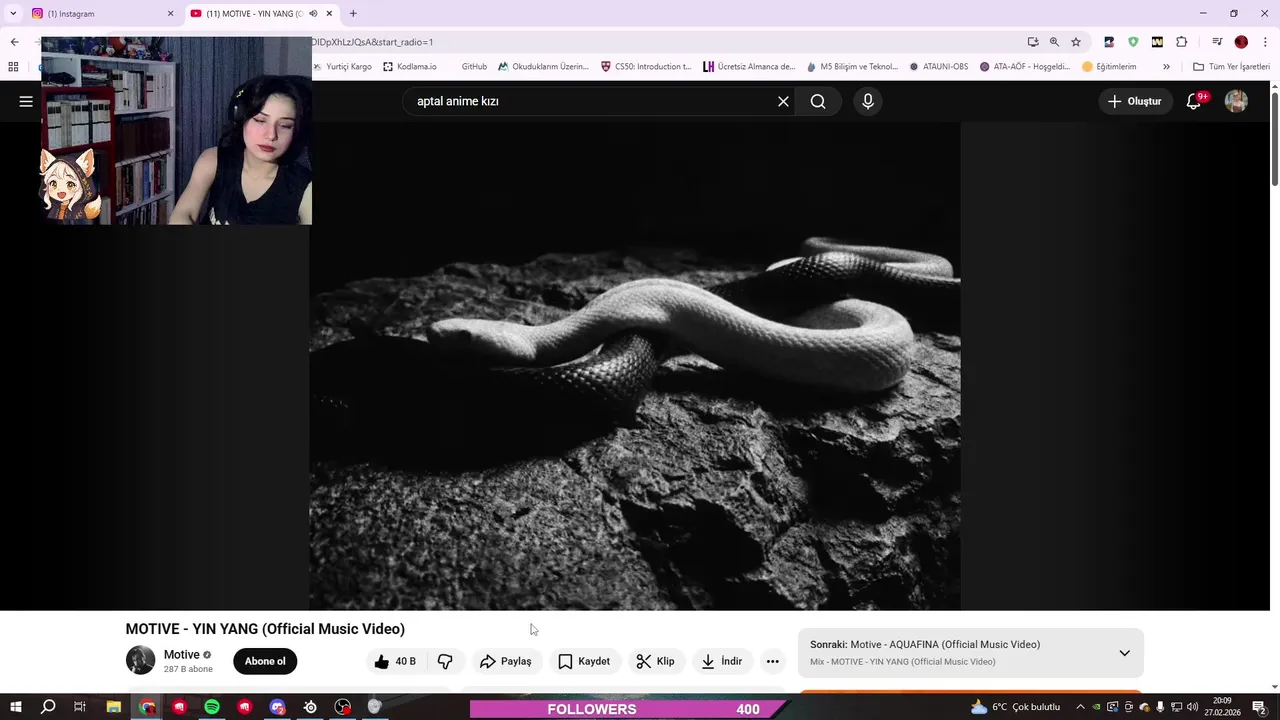Open the Windows notification center
The height and width of the screenshot is (720, 1280).
(x=1260, y=707)
